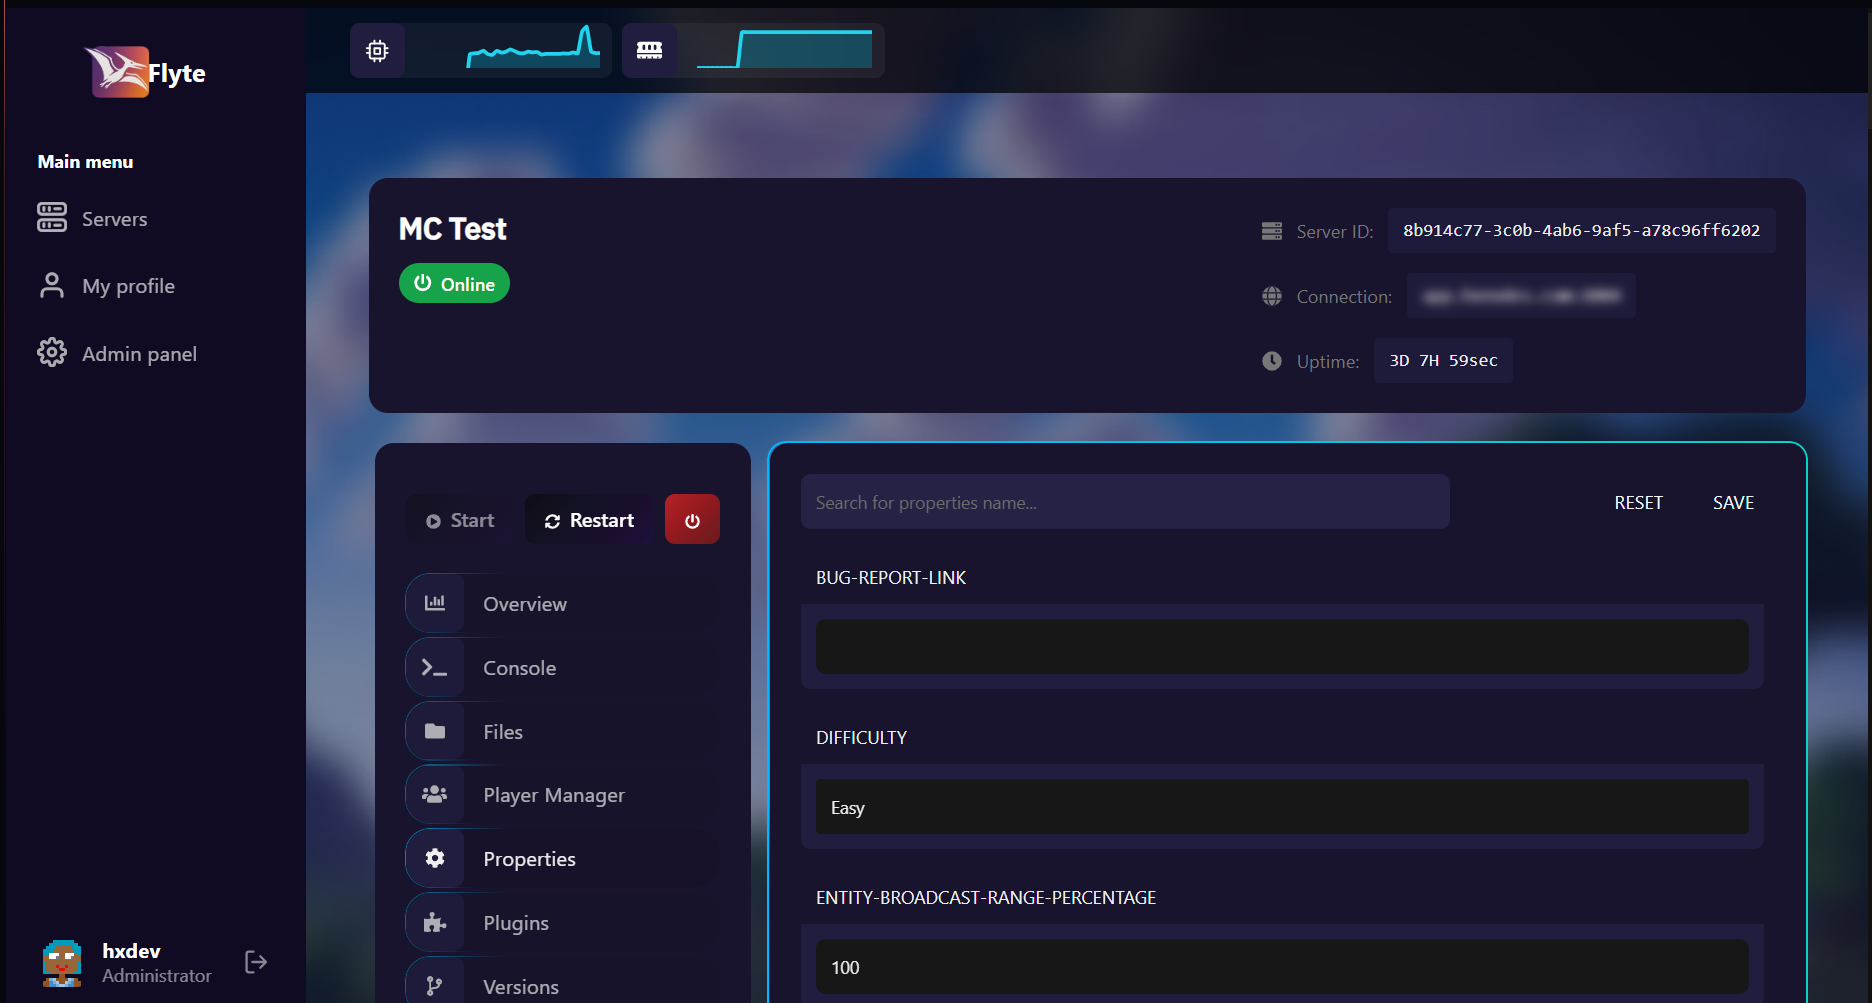Switch to the Properties section
This screenshot has height=1003, width=1872.
point(529,859)
